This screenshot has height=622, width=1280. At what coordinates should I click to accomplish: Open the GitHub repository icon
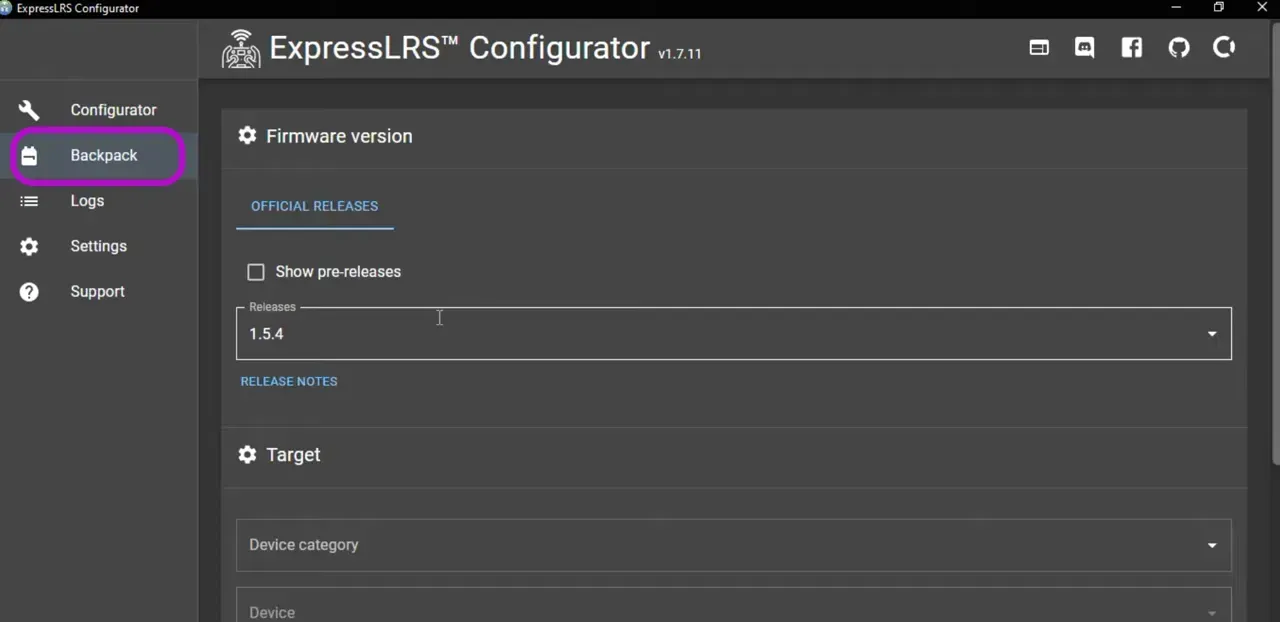click(1179, 47)
